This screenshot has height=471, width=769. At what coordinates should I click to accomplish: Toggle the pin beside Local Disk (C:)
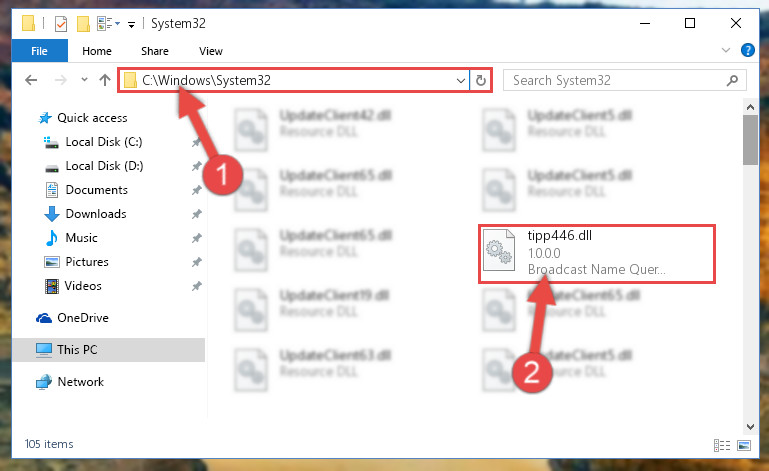click(x=196, y=142)
